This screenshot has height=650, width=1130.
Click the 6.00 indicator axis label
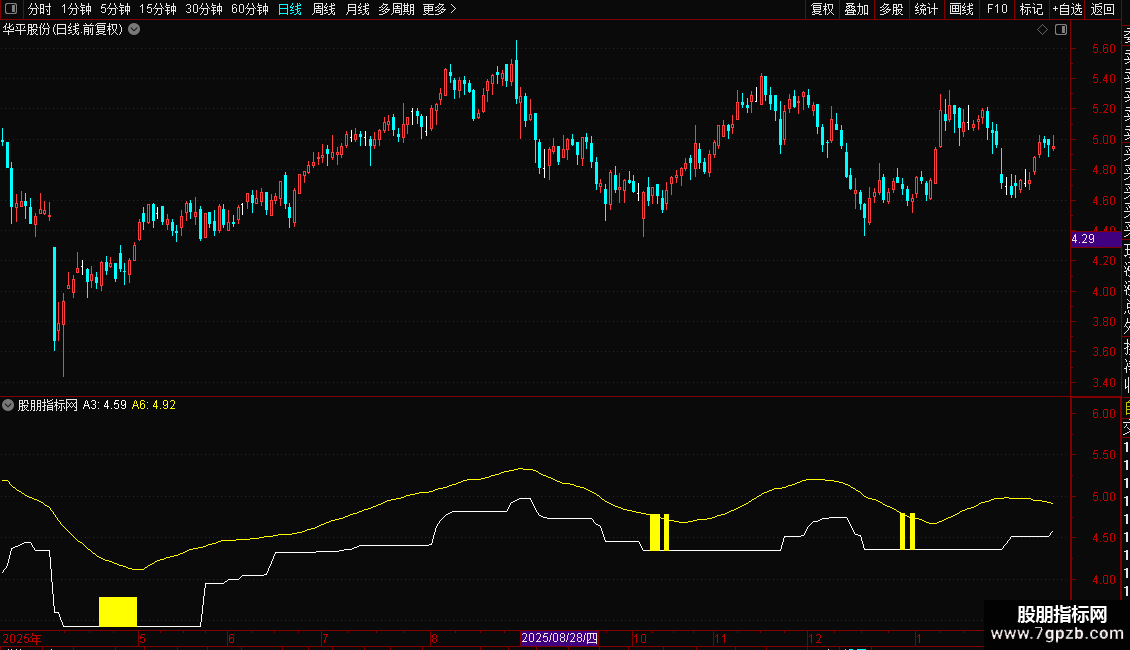1103,414
